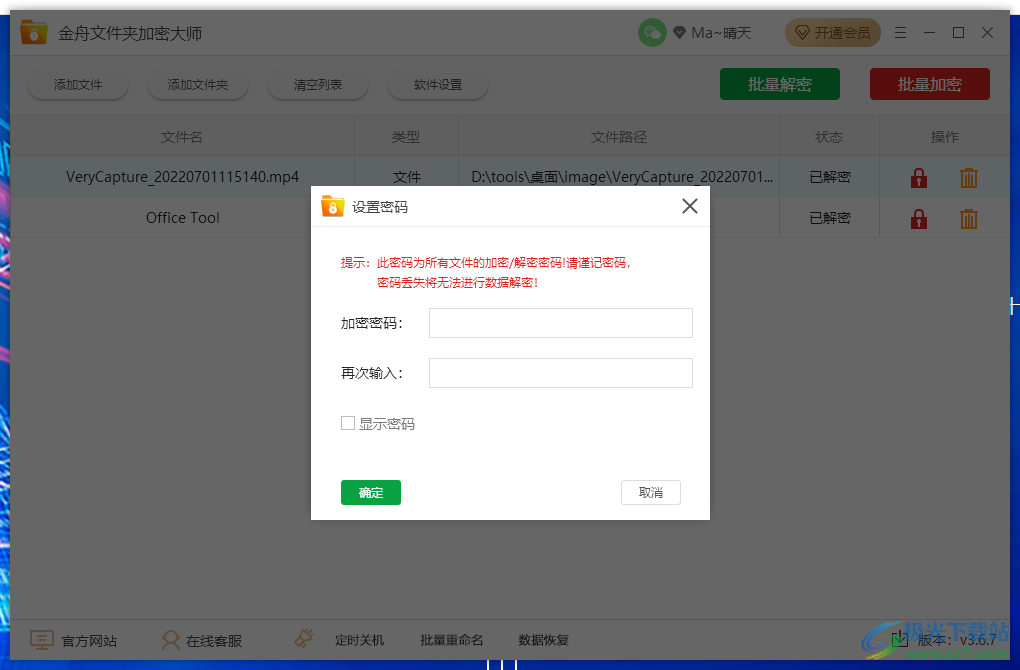1020x670 pixels.
Task: Click inside the 加密密码 input field
Action: (560, 322)
